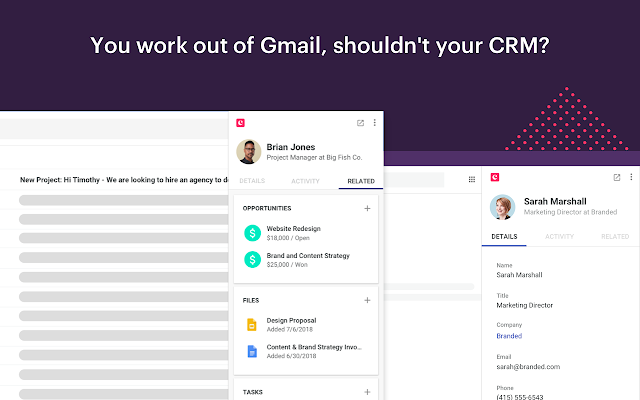Click Sarah Marshall profile photo
The width and height of the screenshot is (640, 400).
coord(502,207)
